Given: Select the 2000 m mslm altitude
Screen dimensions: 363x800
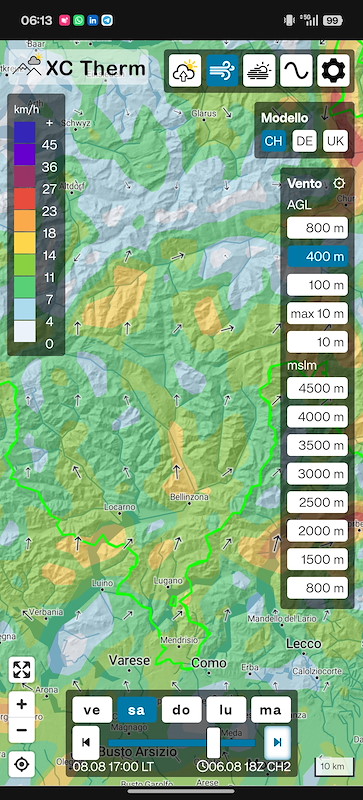Looking at the screenshot, I should coord(318,531).
